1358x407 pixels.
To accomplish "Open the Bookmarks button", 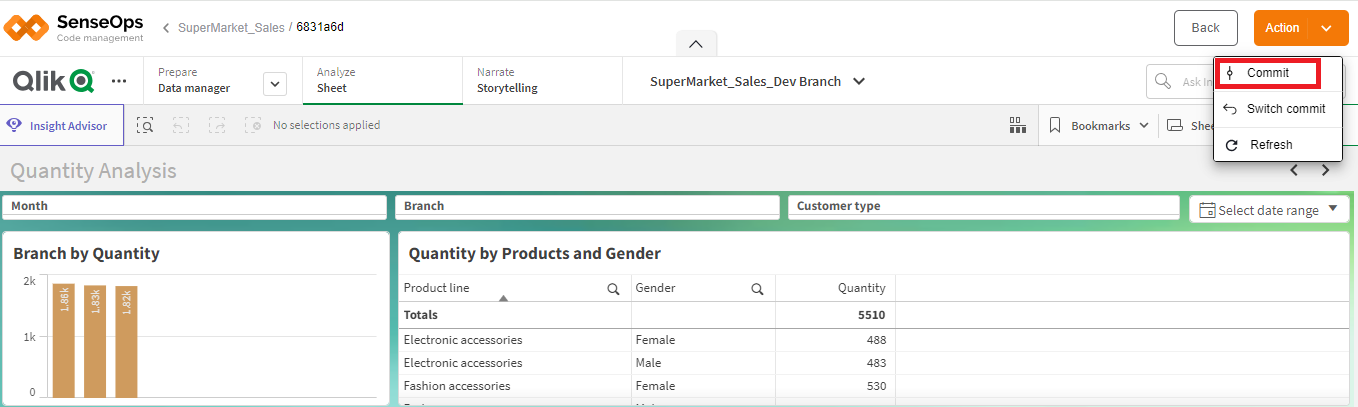I will coord(1100,126).
